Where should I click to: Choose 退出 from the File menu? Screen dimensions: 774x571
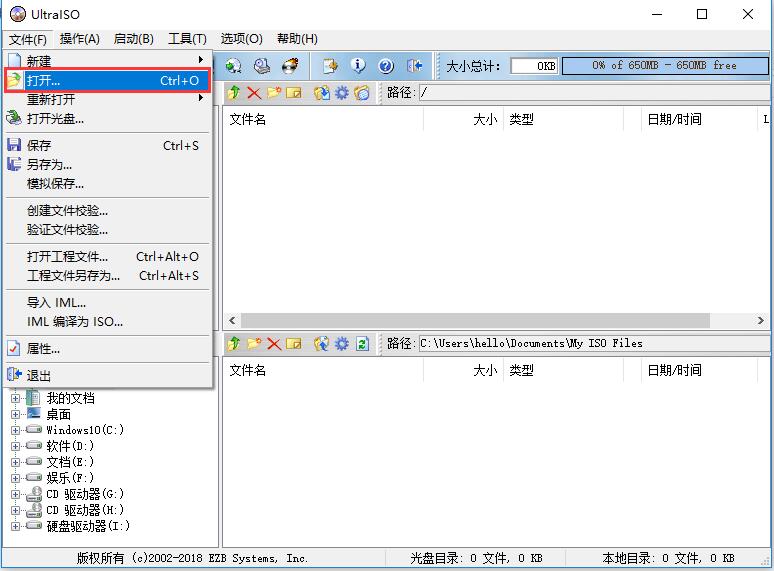click(x=108, y=376)
